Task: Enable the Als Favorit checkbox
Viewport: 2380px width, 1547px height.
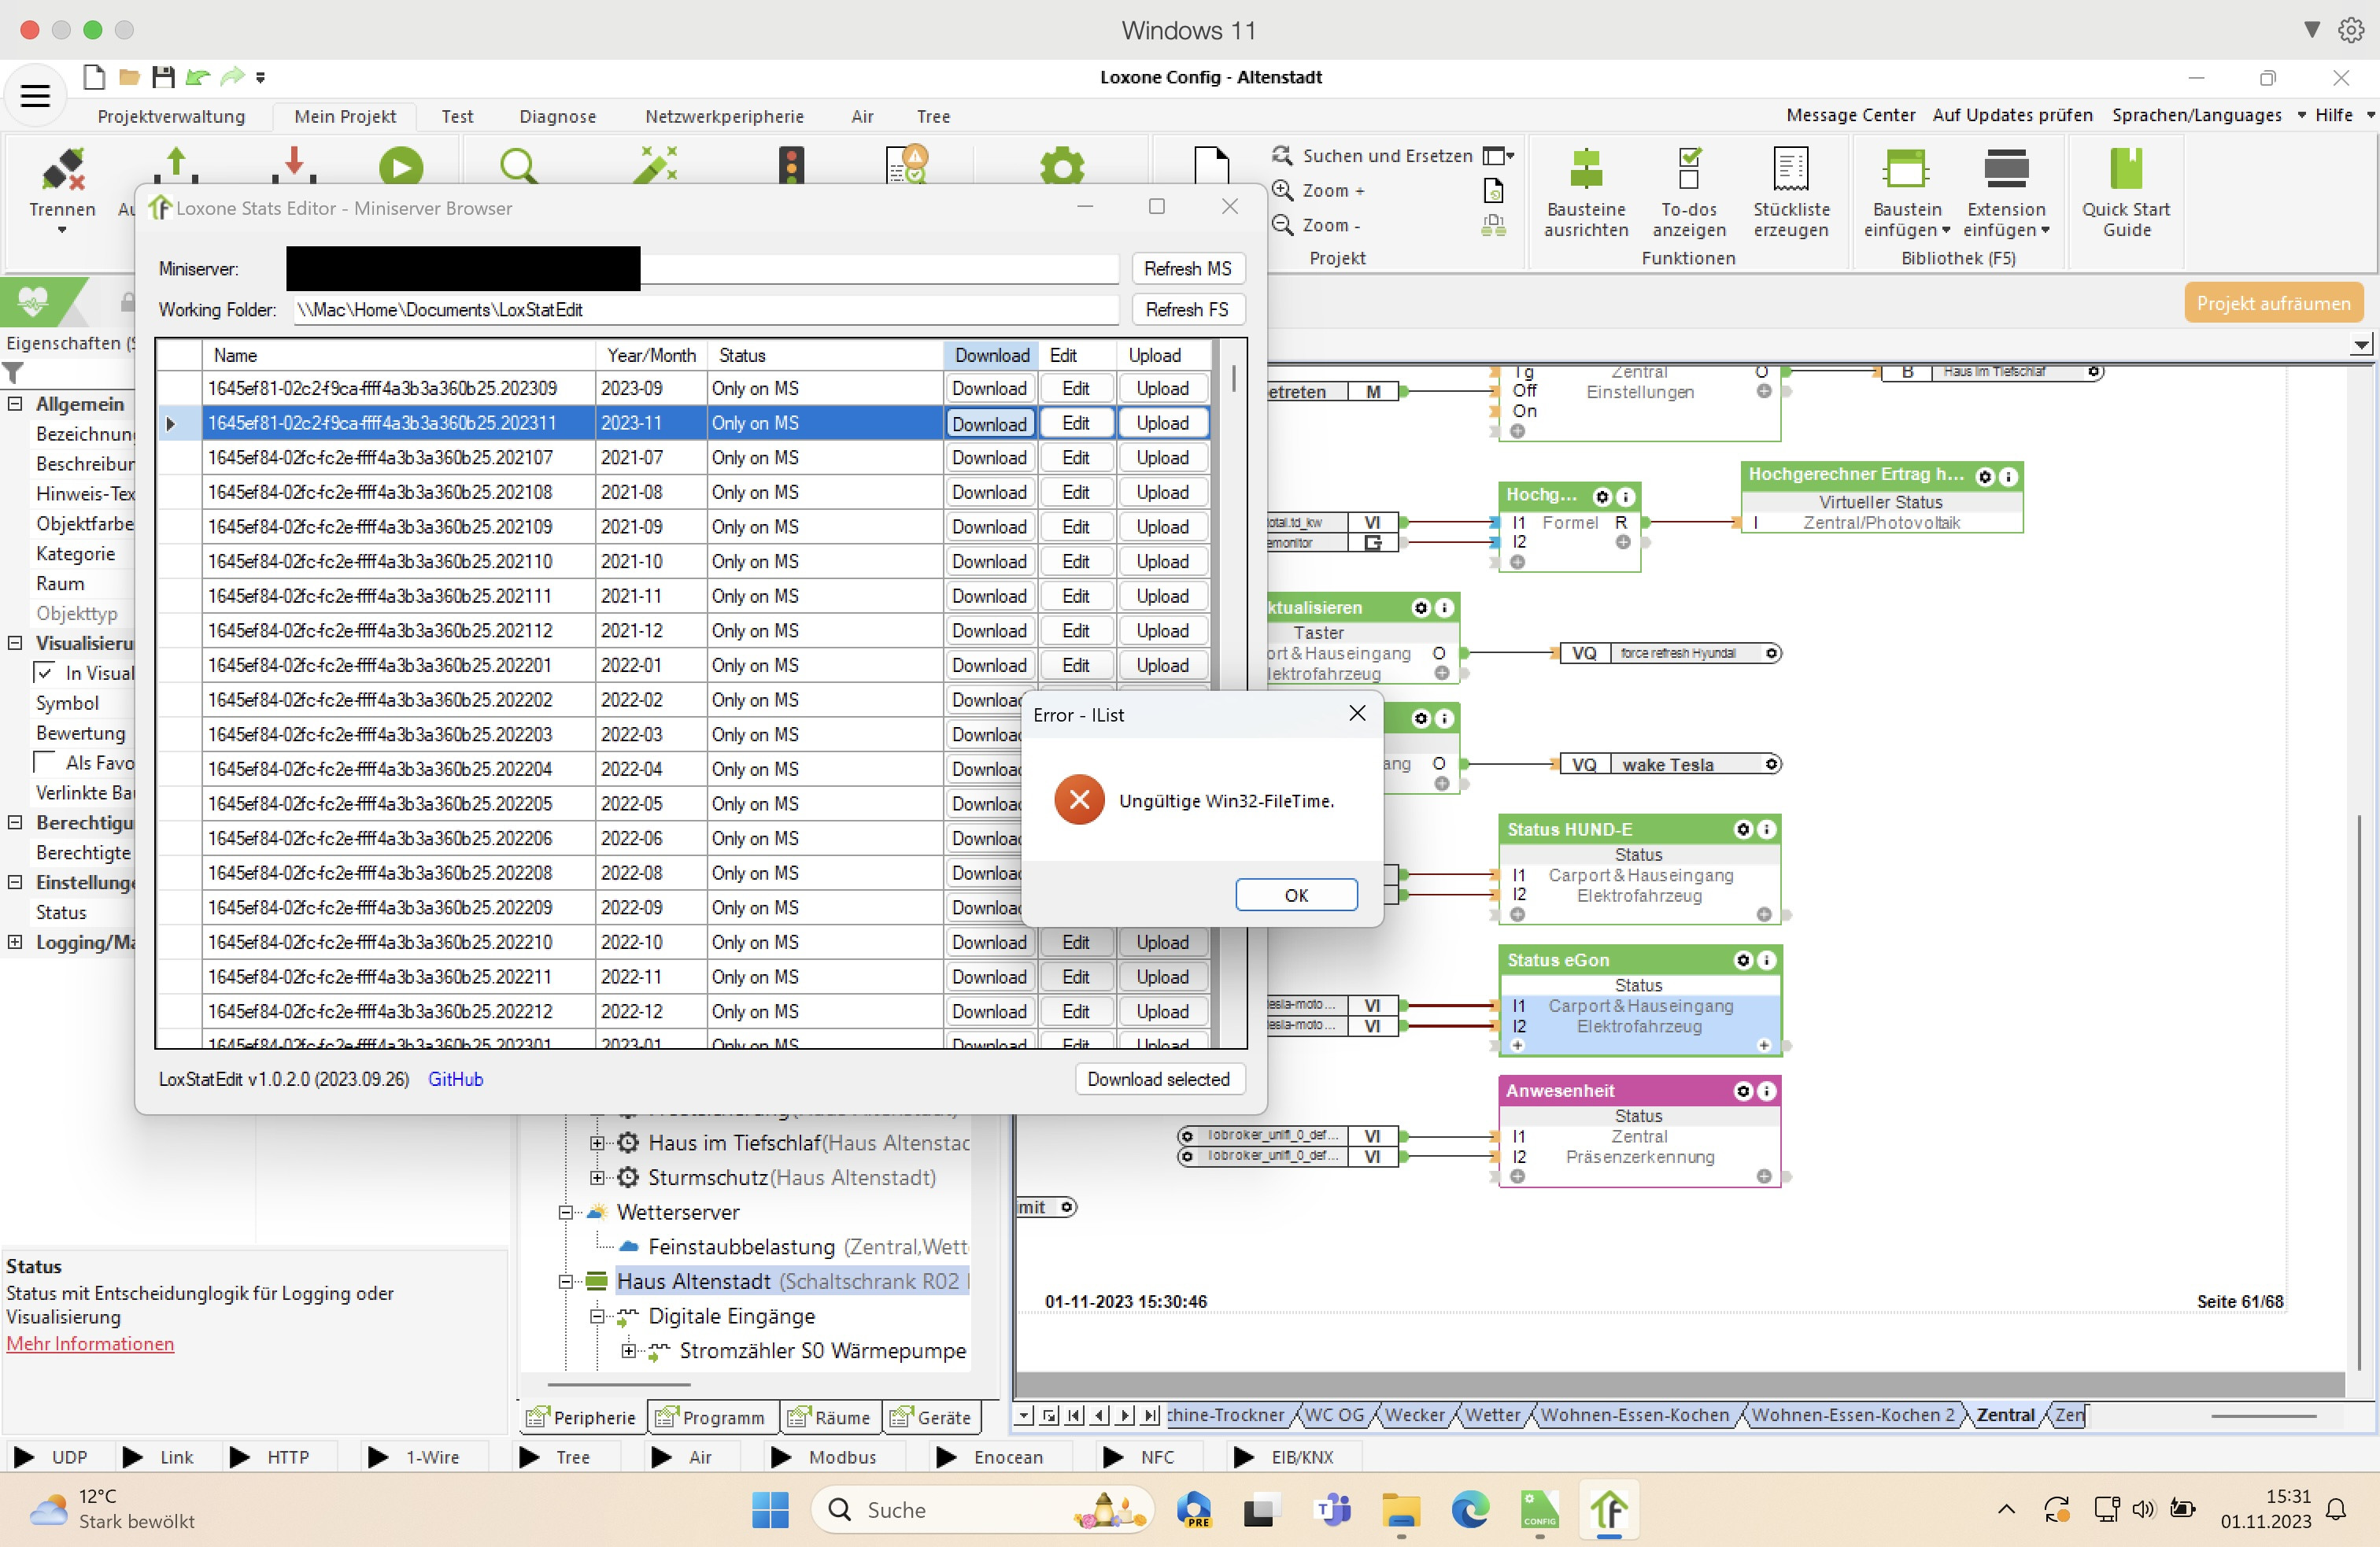Action: tap(45, 763)
